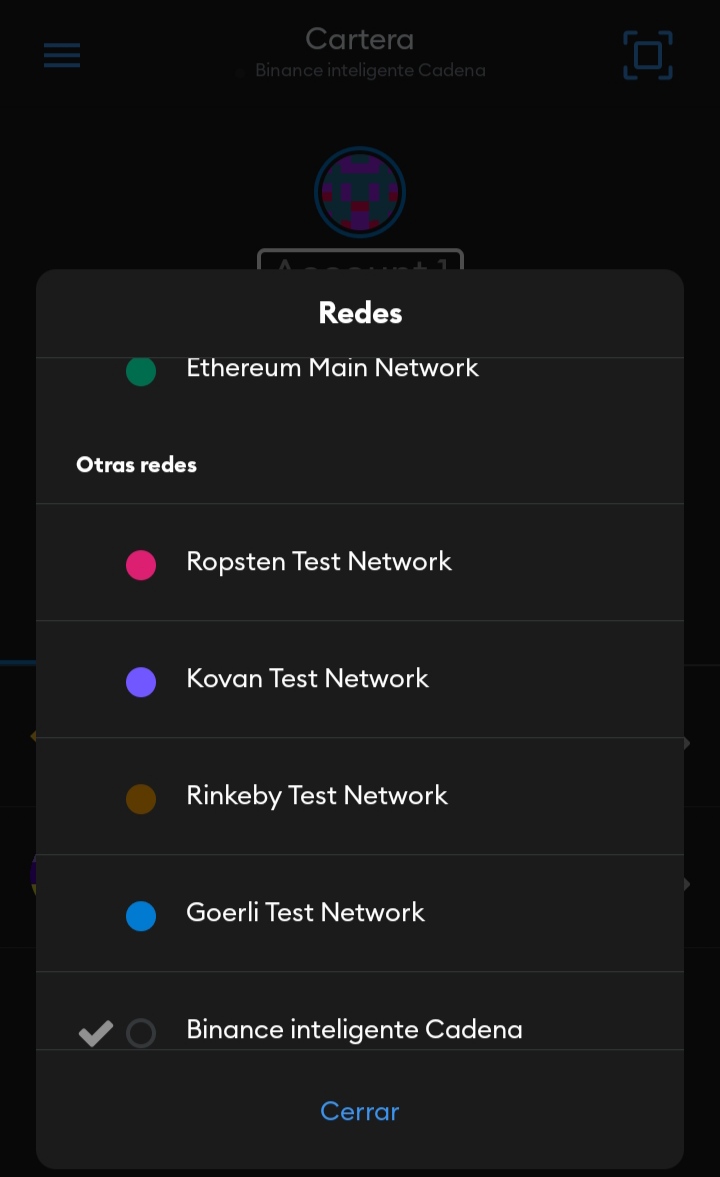Open the Binance inteligente Cadena network subtitle
This screenshot has height=1177, width=720.
[370, 71]
